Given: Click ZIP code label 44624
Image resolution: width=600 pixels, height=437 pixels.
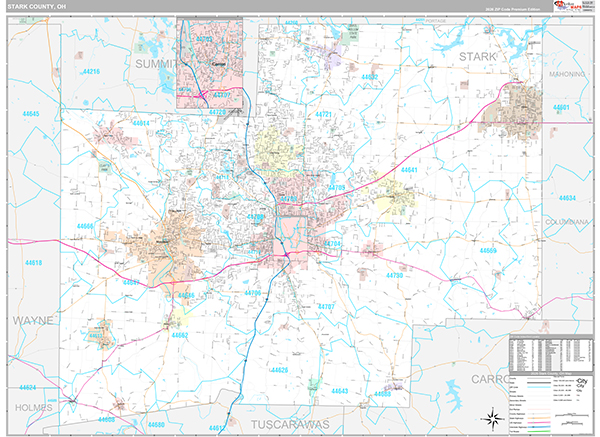Looking at the screenshot, I should click(28, 387).
